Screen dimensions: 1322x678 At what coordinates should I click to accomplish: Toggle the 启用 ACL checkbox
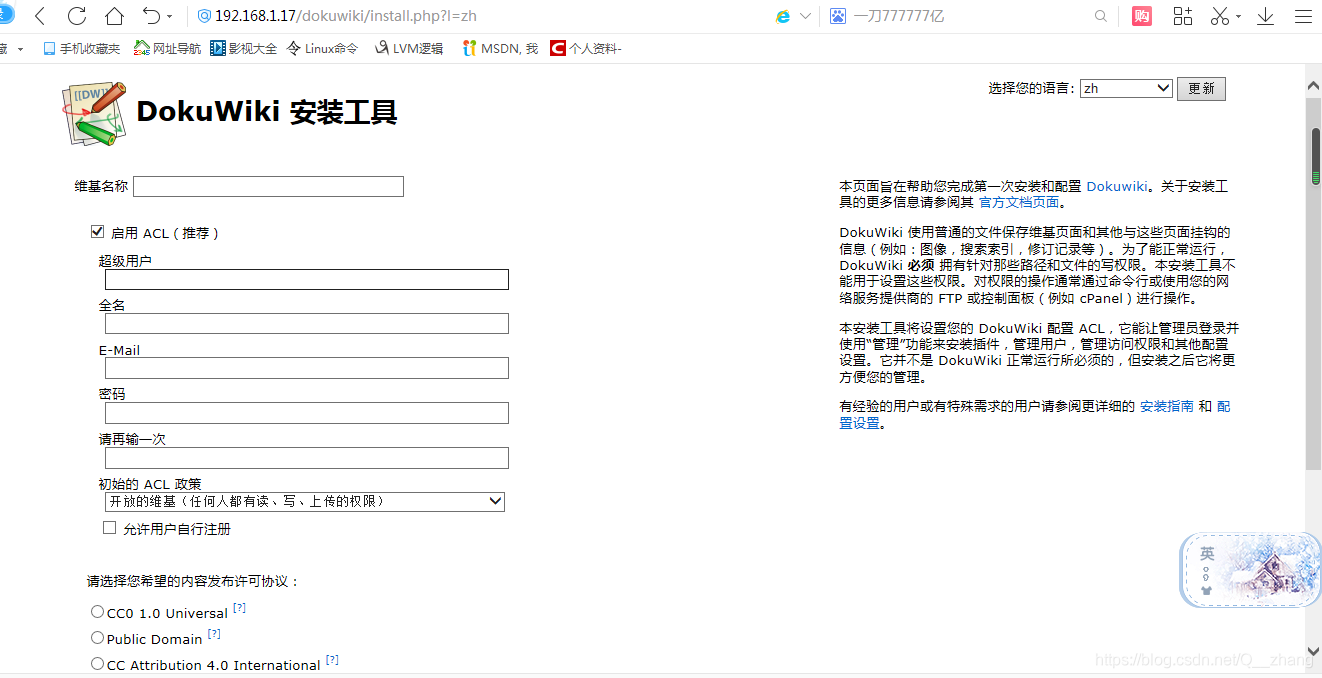point(97,232)
